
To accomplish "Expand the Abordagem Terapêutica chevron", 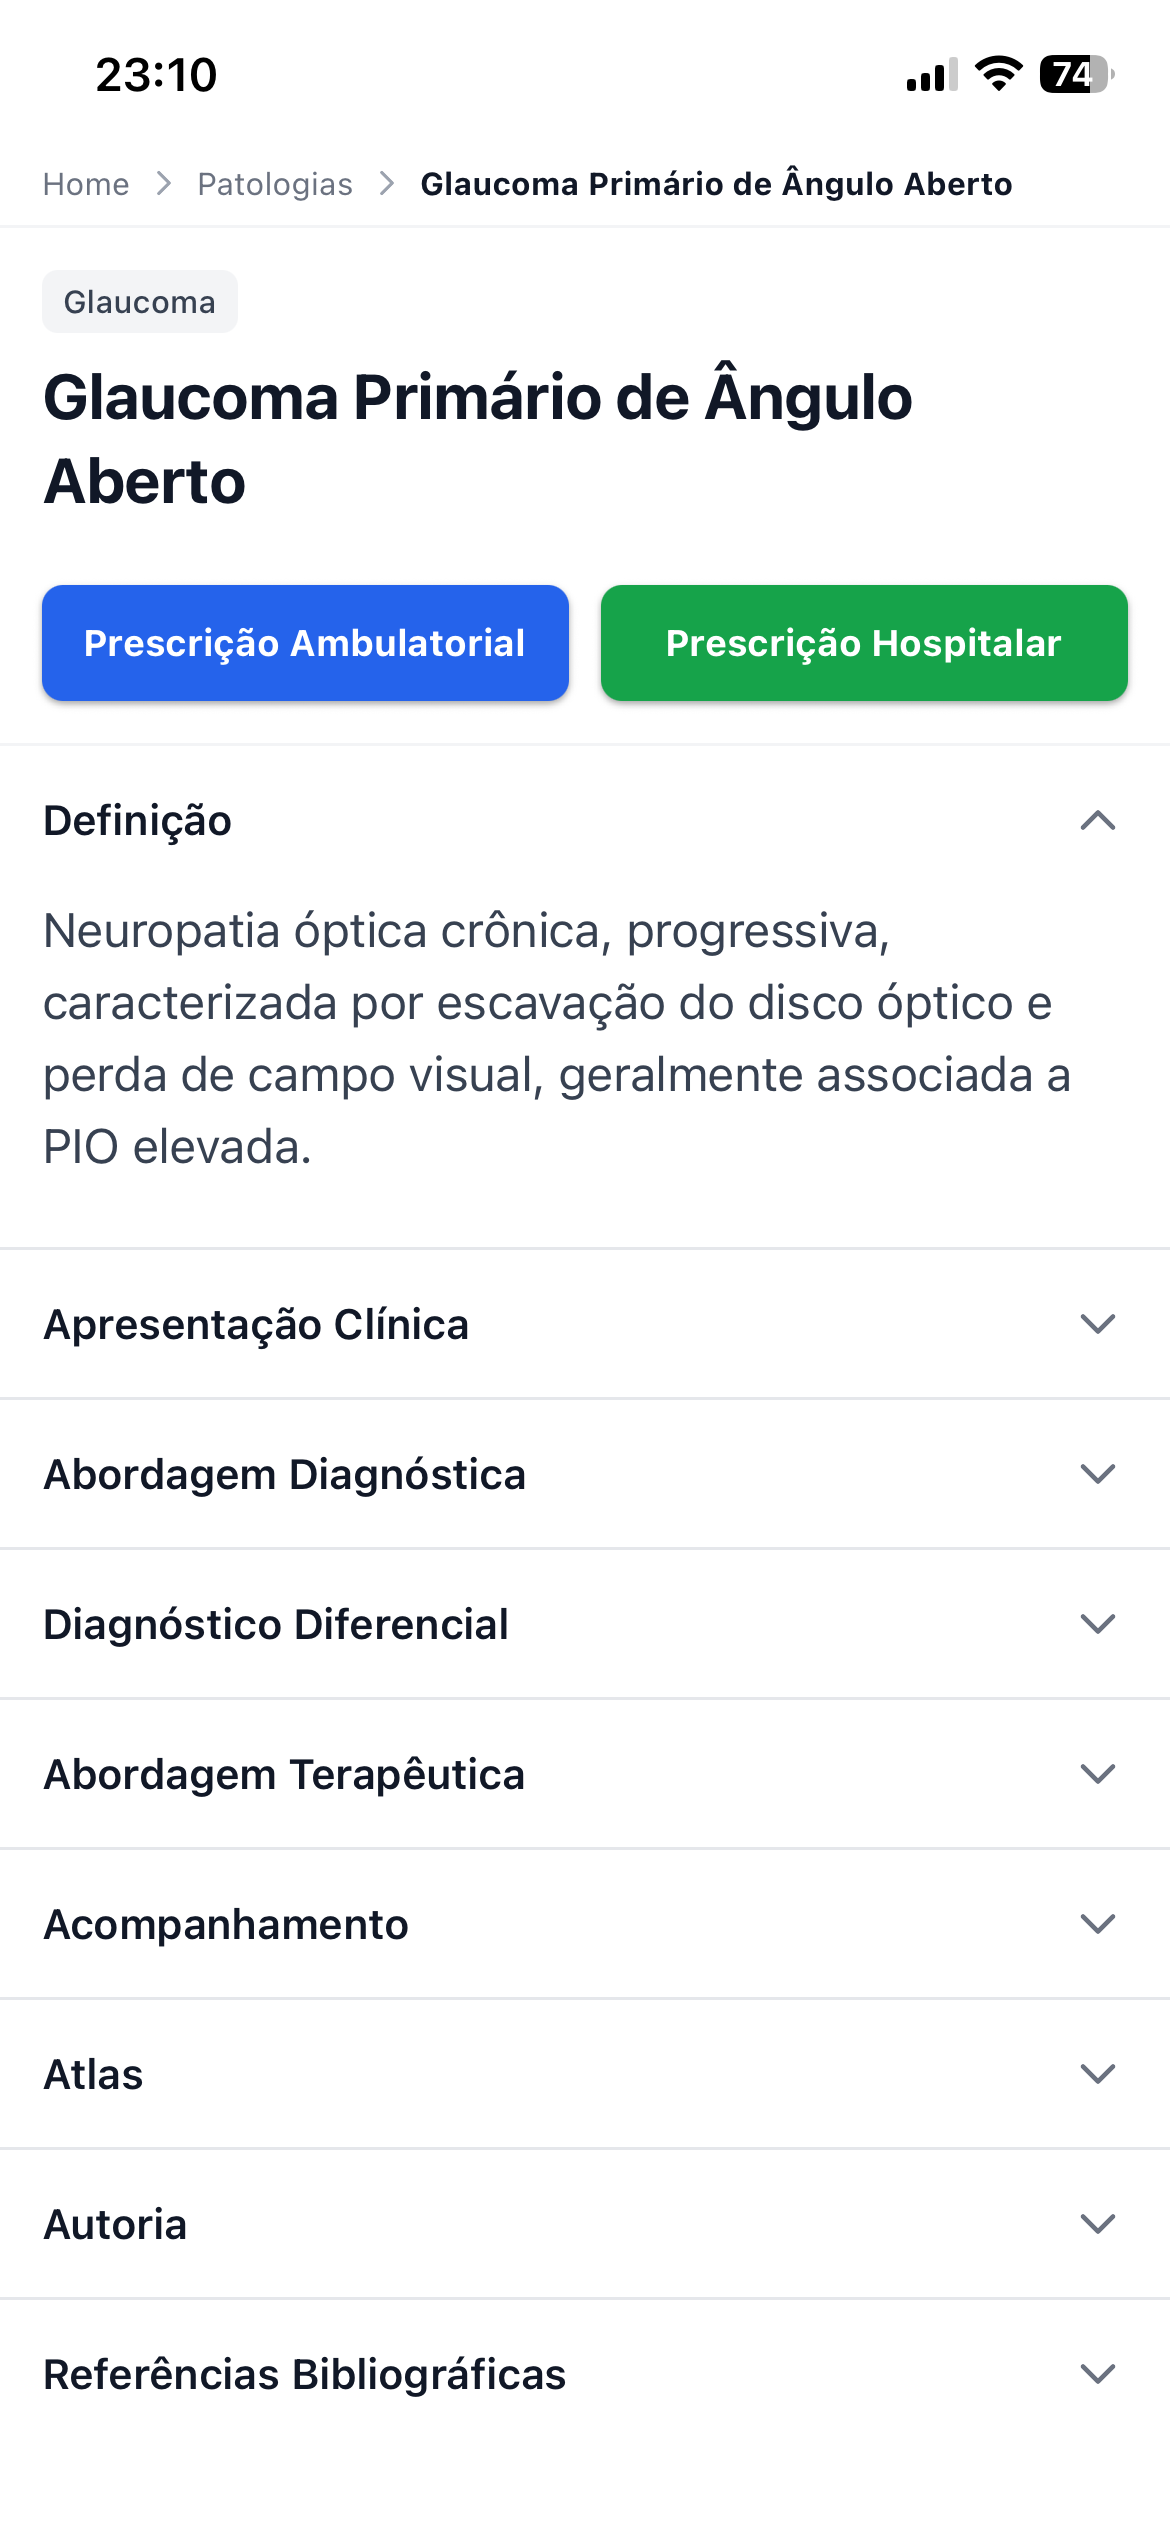I will tap(1097, 1774).
